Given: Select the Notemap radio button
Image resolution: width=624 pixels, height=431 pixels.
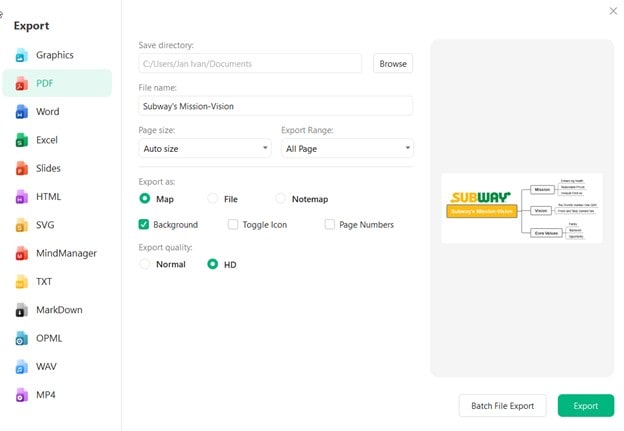Looking at the screenshot, I should point(281,198).
